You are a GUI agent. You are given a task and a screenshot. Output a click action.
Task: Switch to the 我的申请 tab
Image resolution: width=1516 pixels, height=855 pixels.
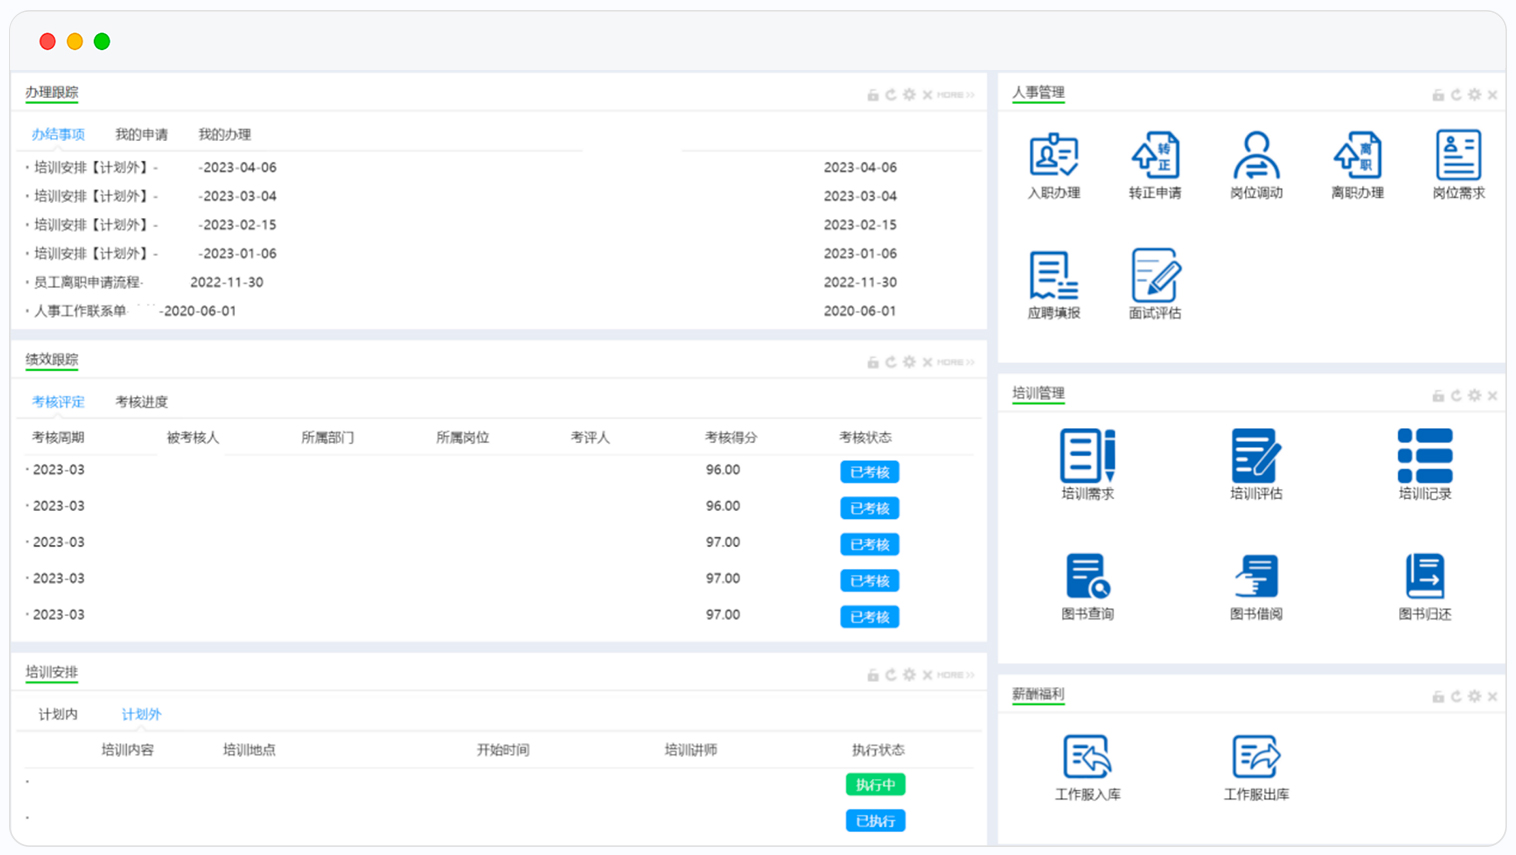[141, 134]
